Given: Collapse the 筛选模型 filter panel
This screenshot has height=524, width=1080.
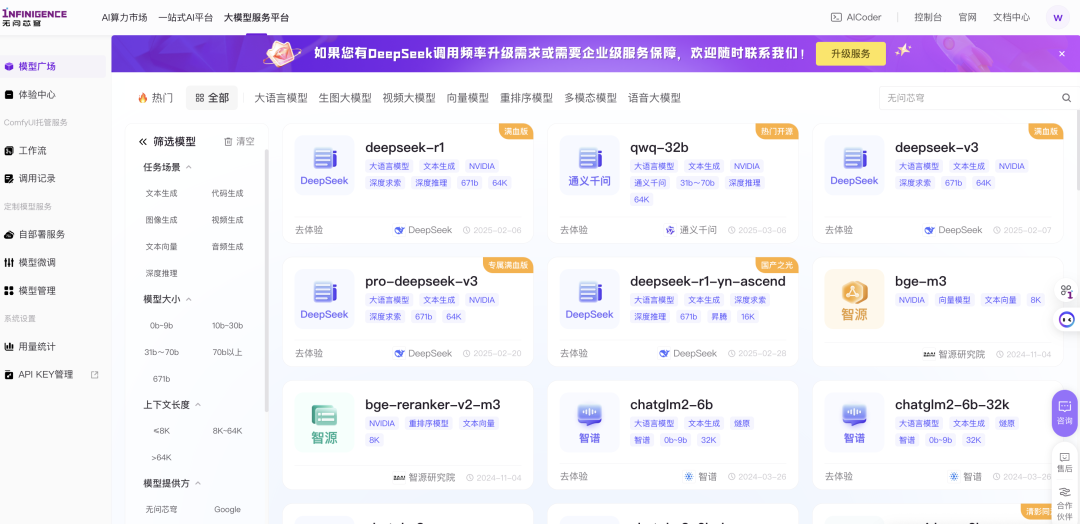Looking at the screenshot, I should tap(143, 141).
